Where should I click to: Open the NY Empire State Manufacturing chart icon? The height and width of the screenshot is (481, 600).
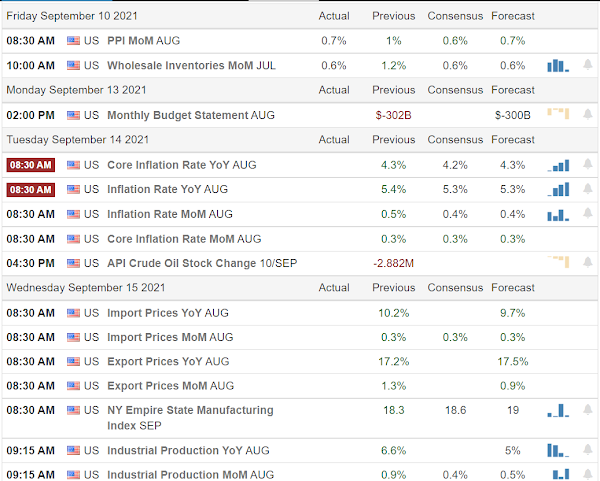[558, 411]
